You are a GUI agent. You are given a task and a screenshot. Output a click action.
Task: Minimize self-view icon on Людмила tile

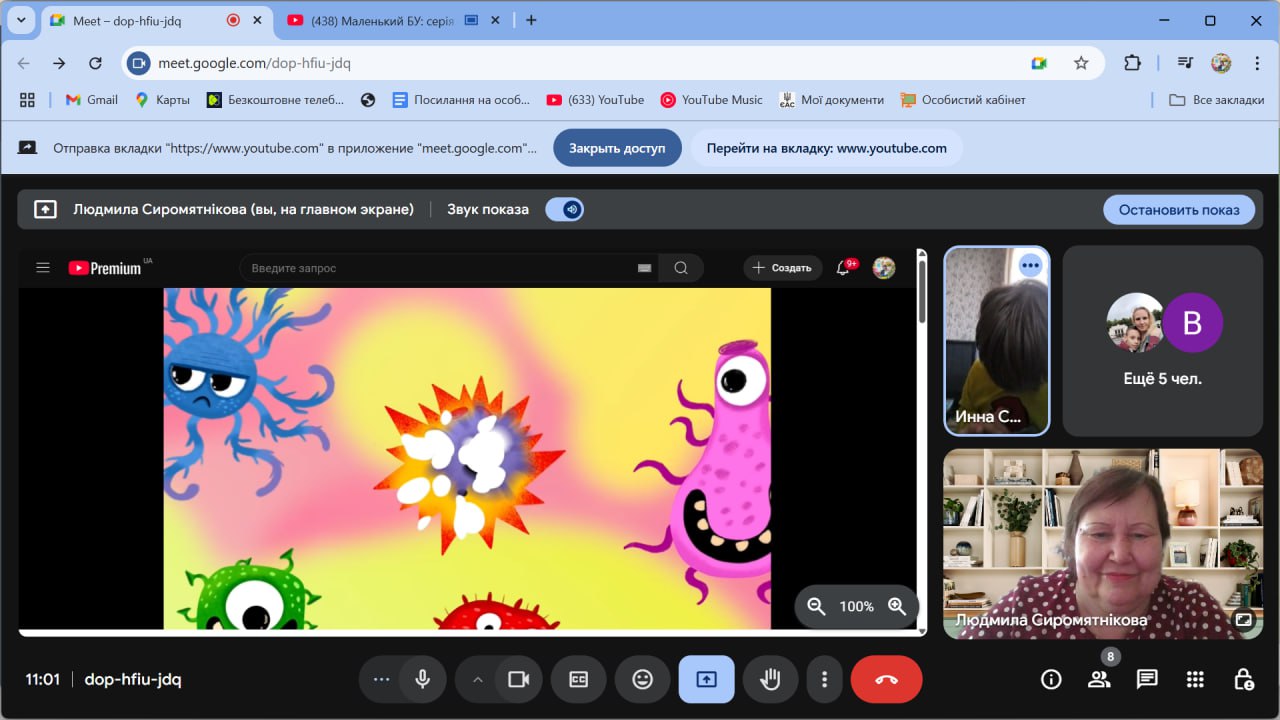[x=1243, y=619]
